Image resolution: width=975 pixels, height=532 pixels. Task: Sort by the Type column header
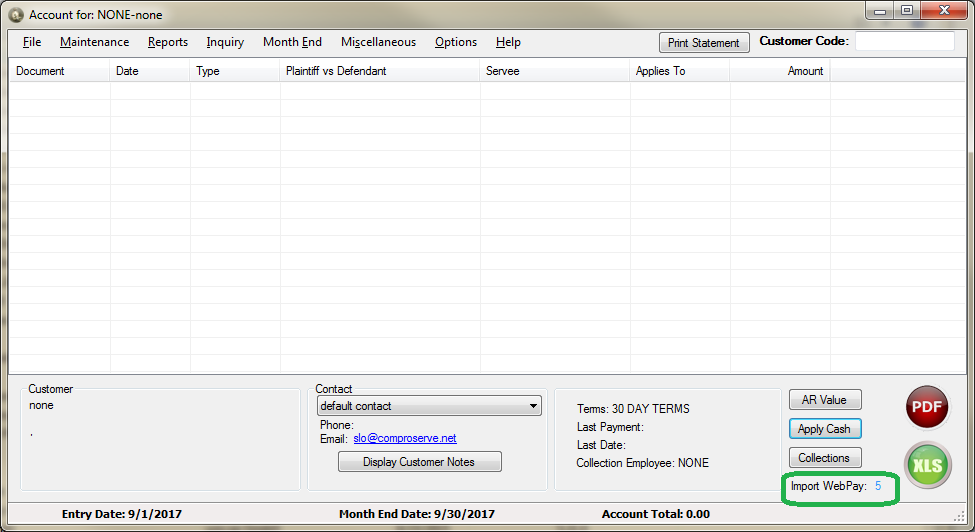click(x=235, y=71)
